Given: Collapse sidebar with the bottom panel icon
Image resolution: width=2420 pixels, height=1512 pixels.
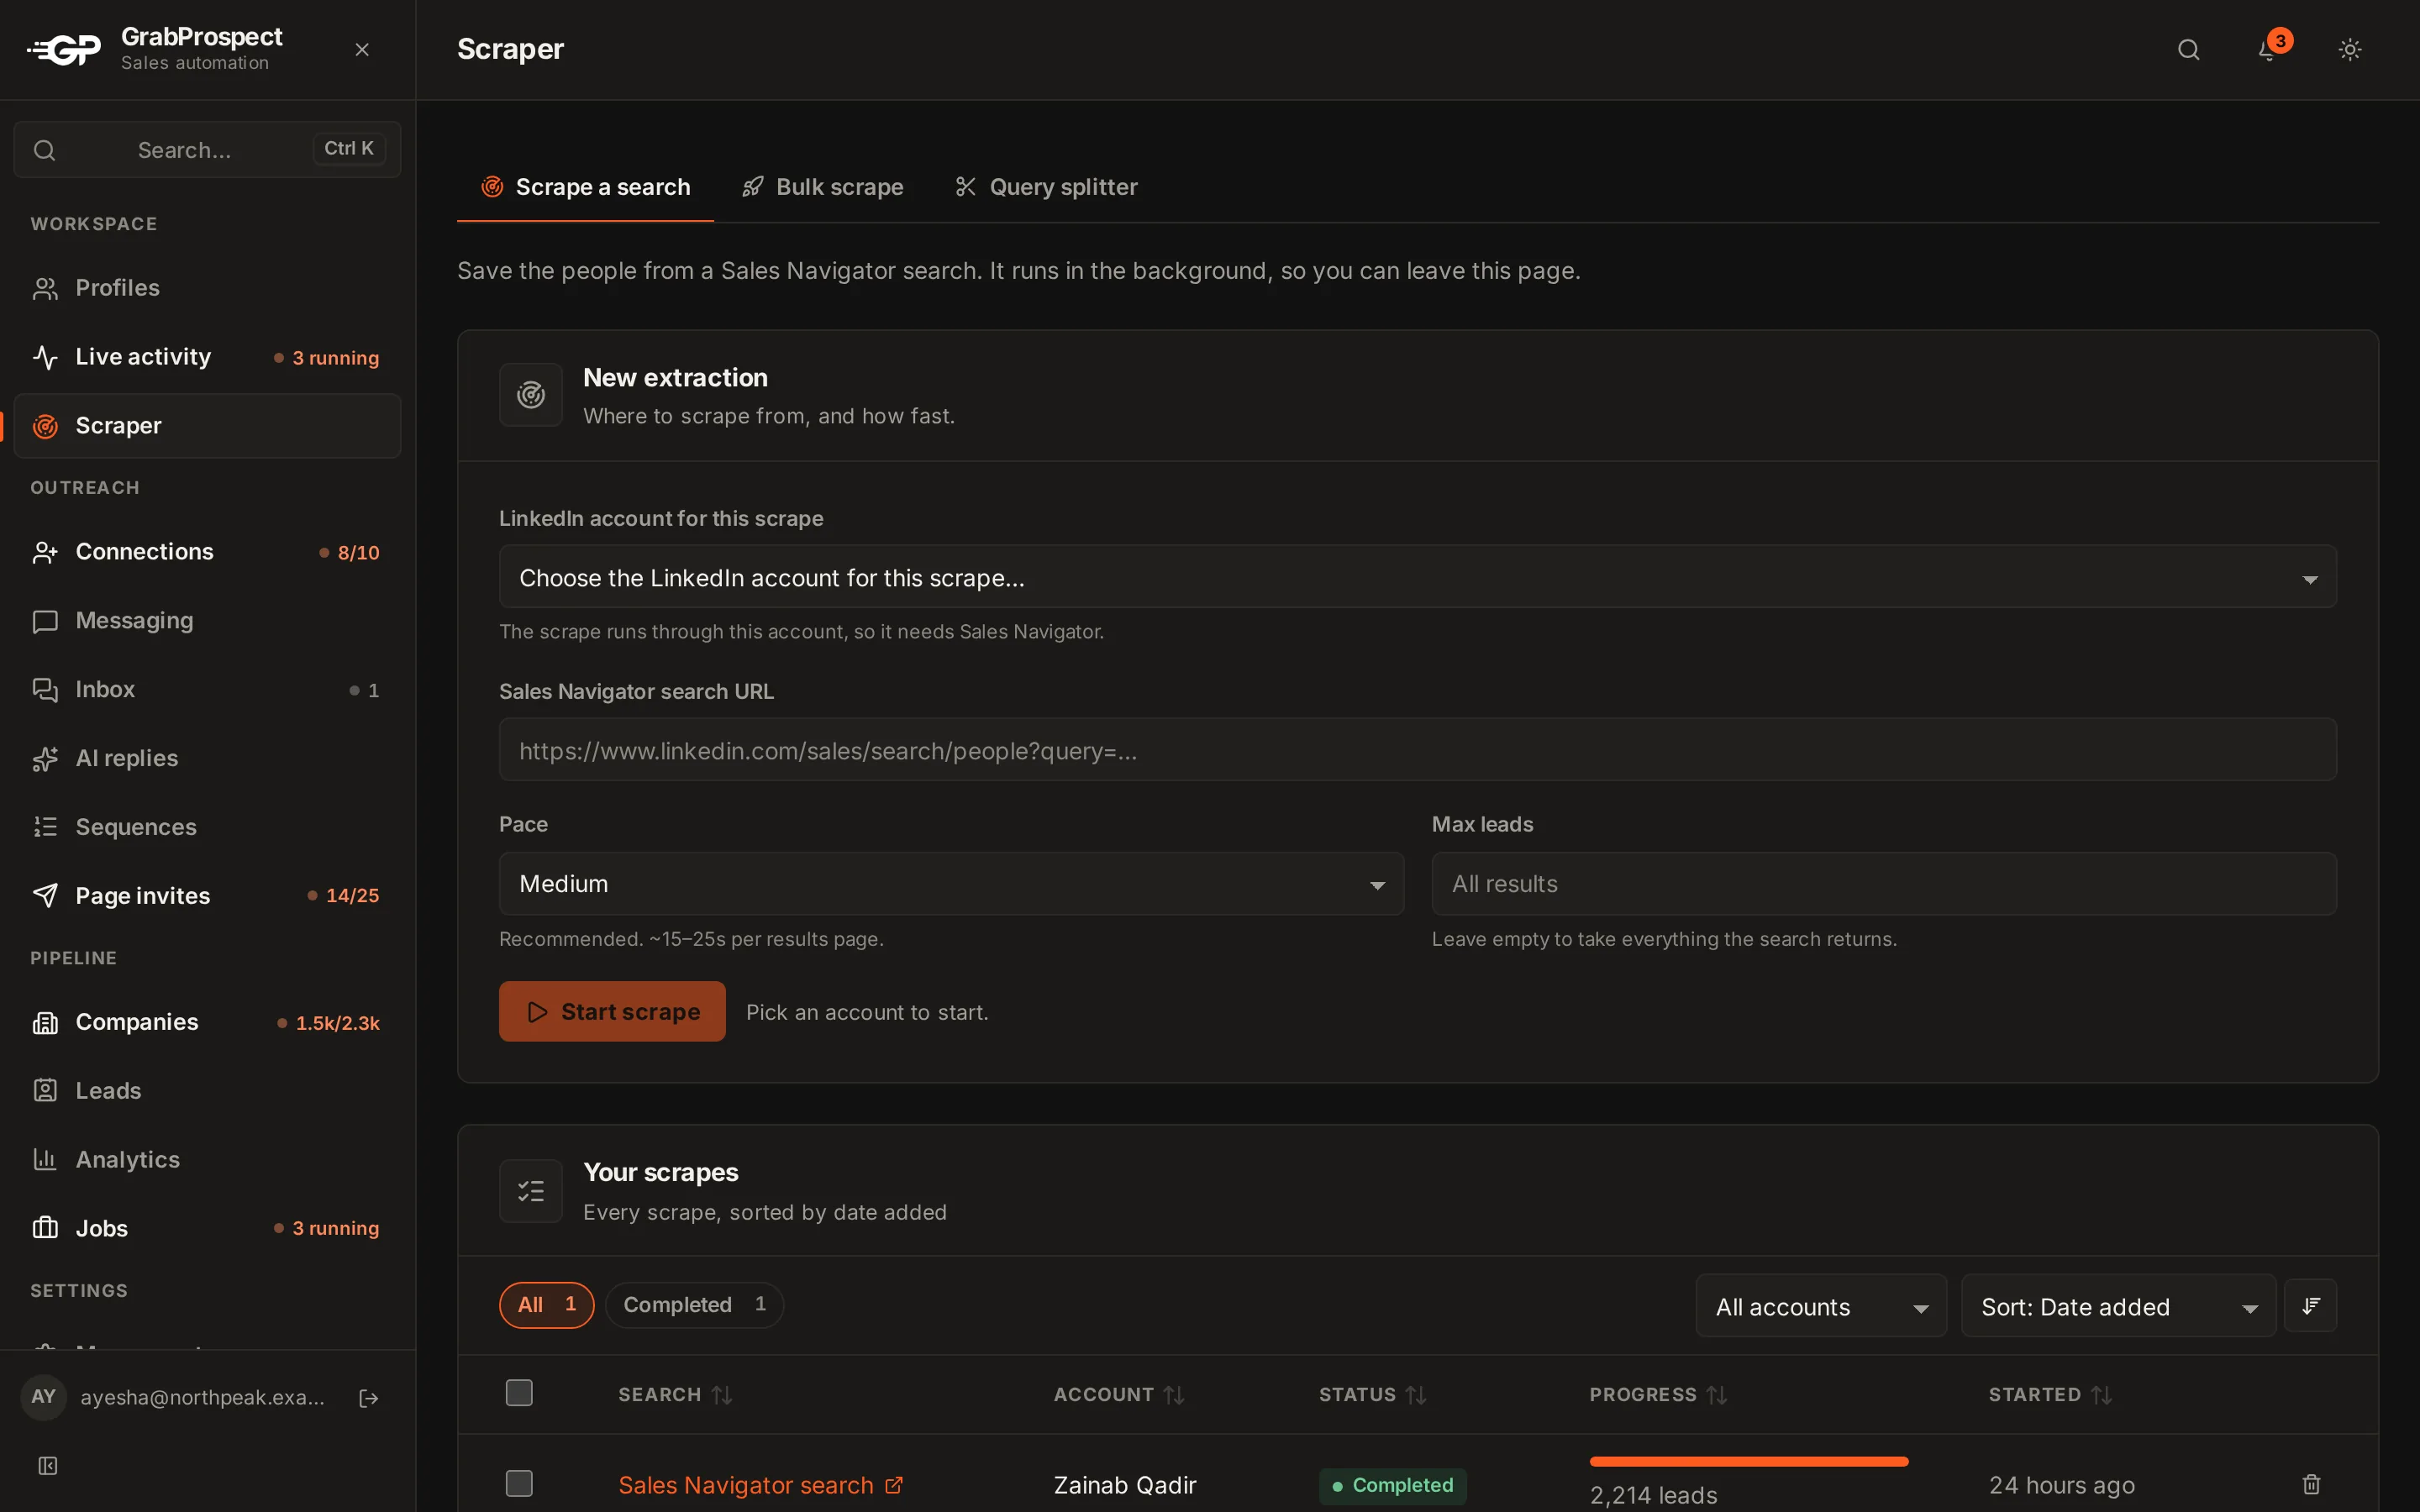Looking at the screenshot, I should pyautogui.click(x=47, y=1466).
